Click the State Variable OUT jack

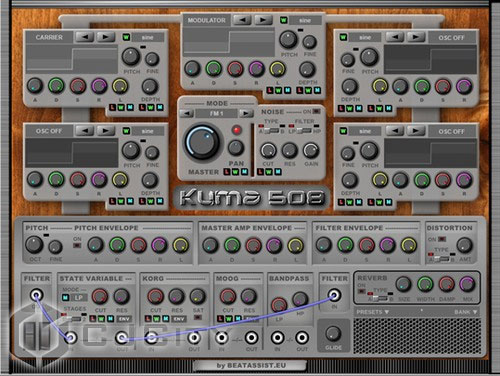coord(122,338)
